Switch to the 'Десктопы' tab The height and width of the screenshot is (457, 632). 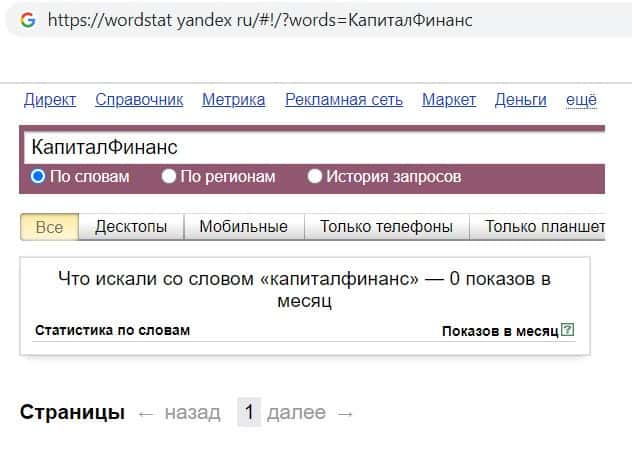point(131,227)
